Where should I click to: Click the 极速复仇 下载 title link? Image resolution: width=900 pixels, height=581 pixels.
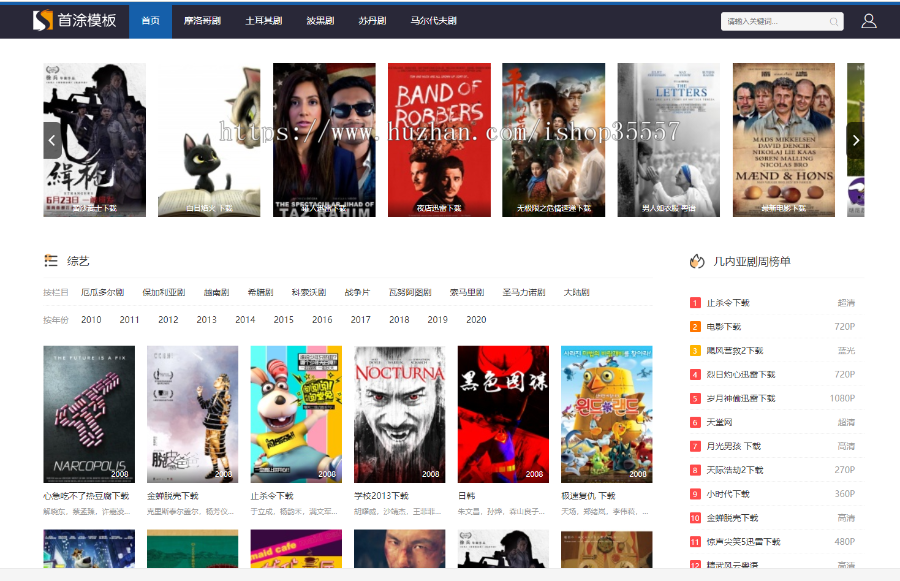[x=588, y=496]
